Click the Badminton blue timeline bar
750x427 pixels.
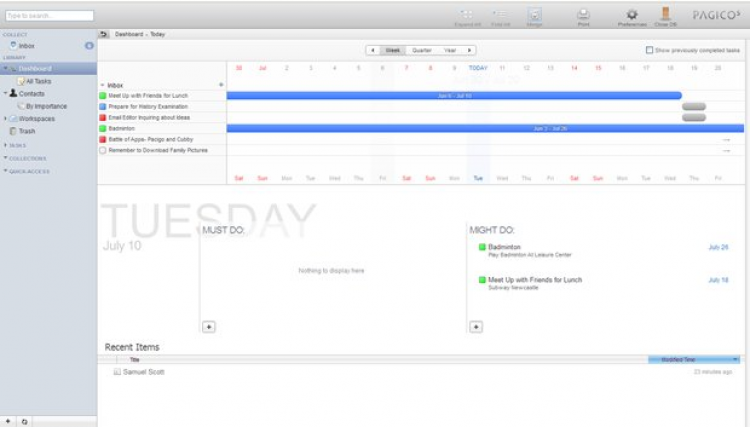[x=485, y=129]
